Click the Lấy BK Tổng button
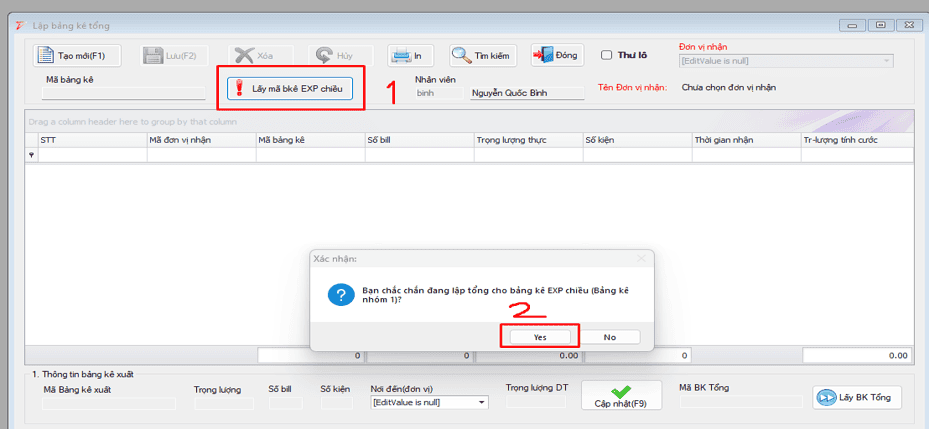The width and height of the screenshot is (929, 429). coord(857,397)
